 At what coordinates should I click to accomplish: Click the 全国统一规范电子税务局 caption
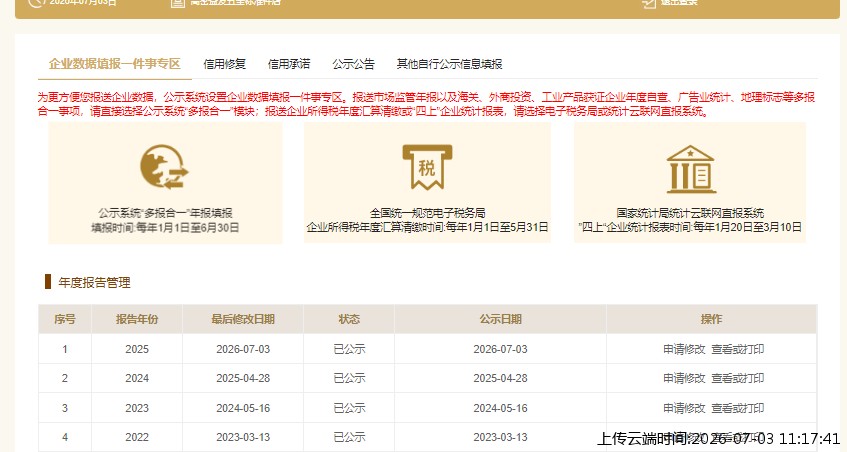[x=427, y=213]
